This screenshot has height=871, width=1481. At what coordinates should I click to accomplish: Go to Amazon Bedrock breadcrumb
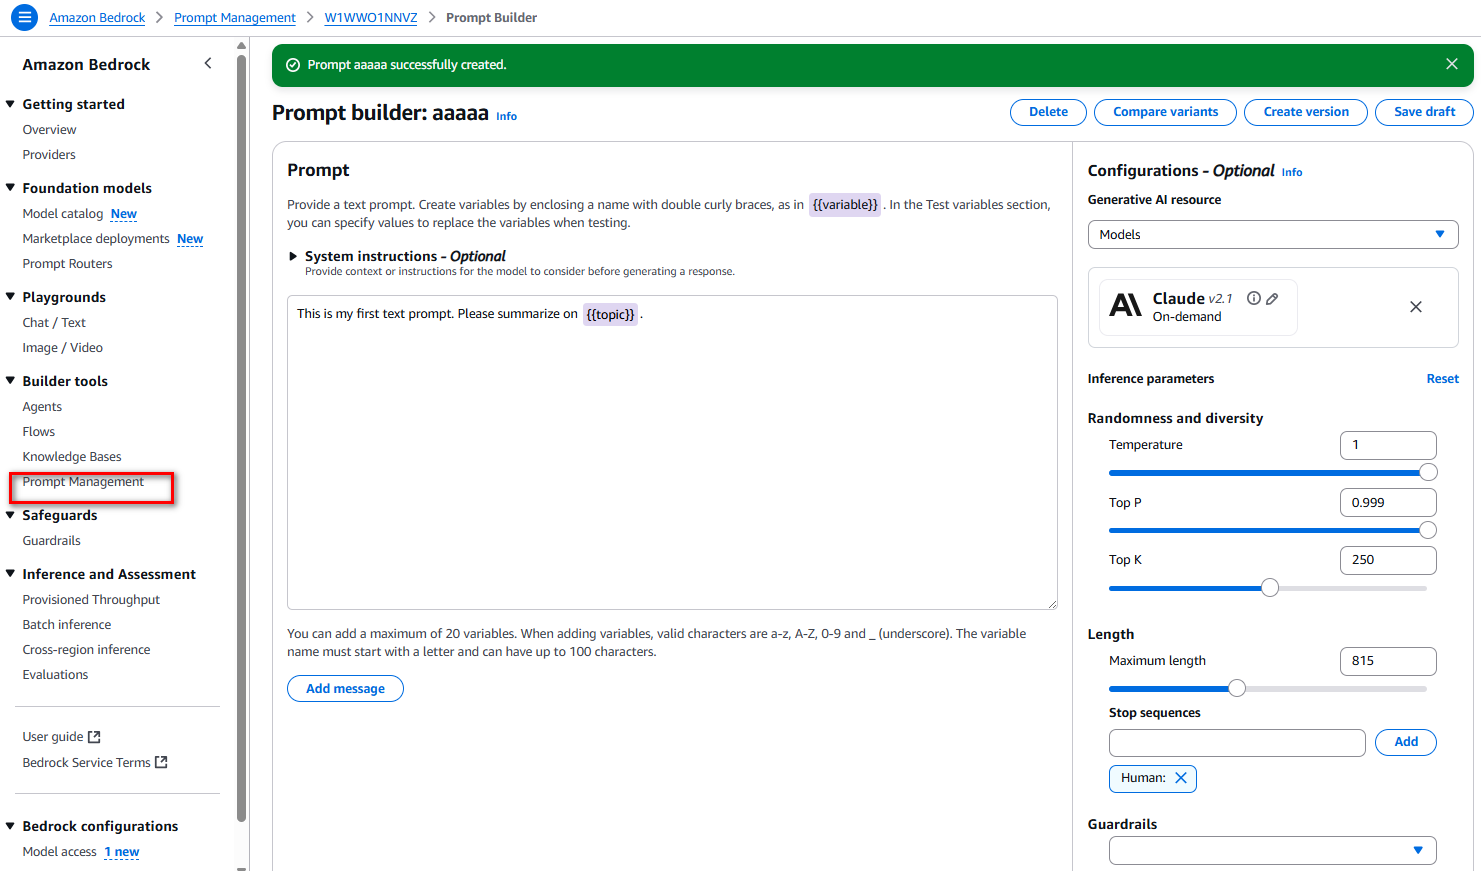point(97,18)
